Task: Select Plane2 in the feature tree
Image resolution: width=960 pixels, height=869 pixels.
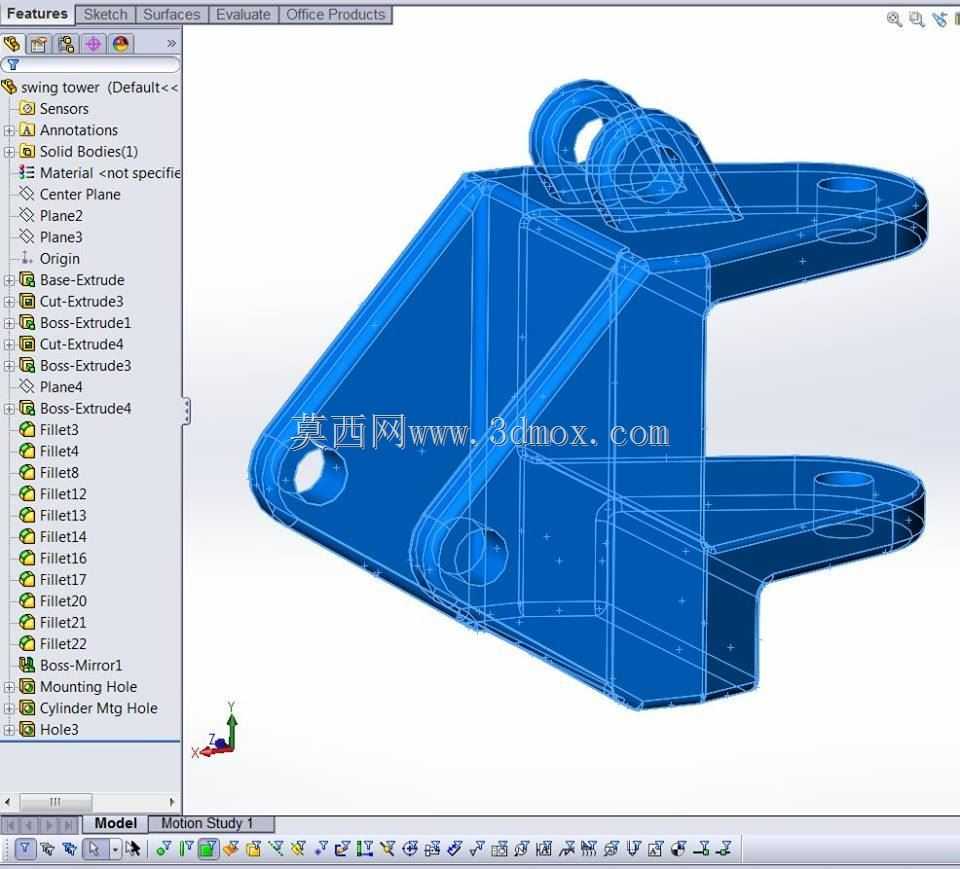Action: pyautogui.click(x=51, y=216)
